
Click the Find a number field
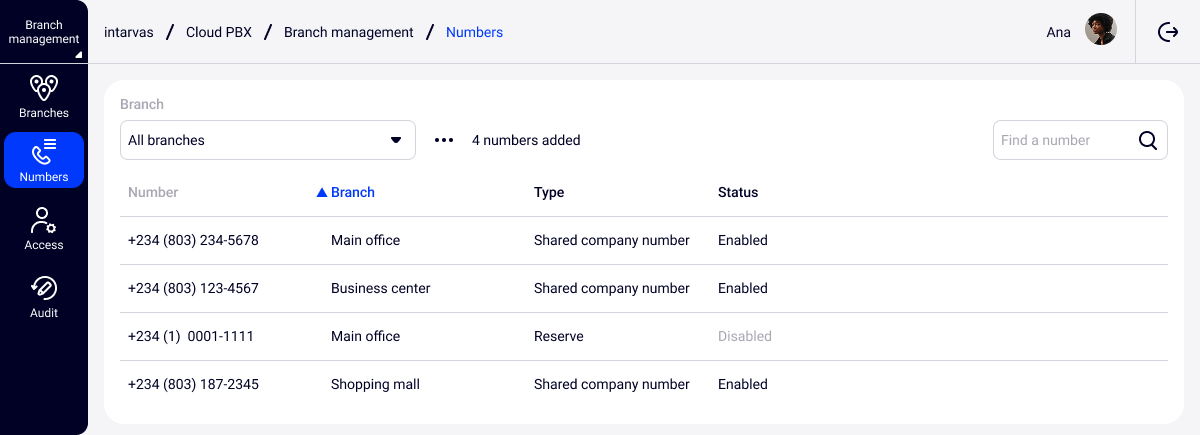coord(1062,141)
